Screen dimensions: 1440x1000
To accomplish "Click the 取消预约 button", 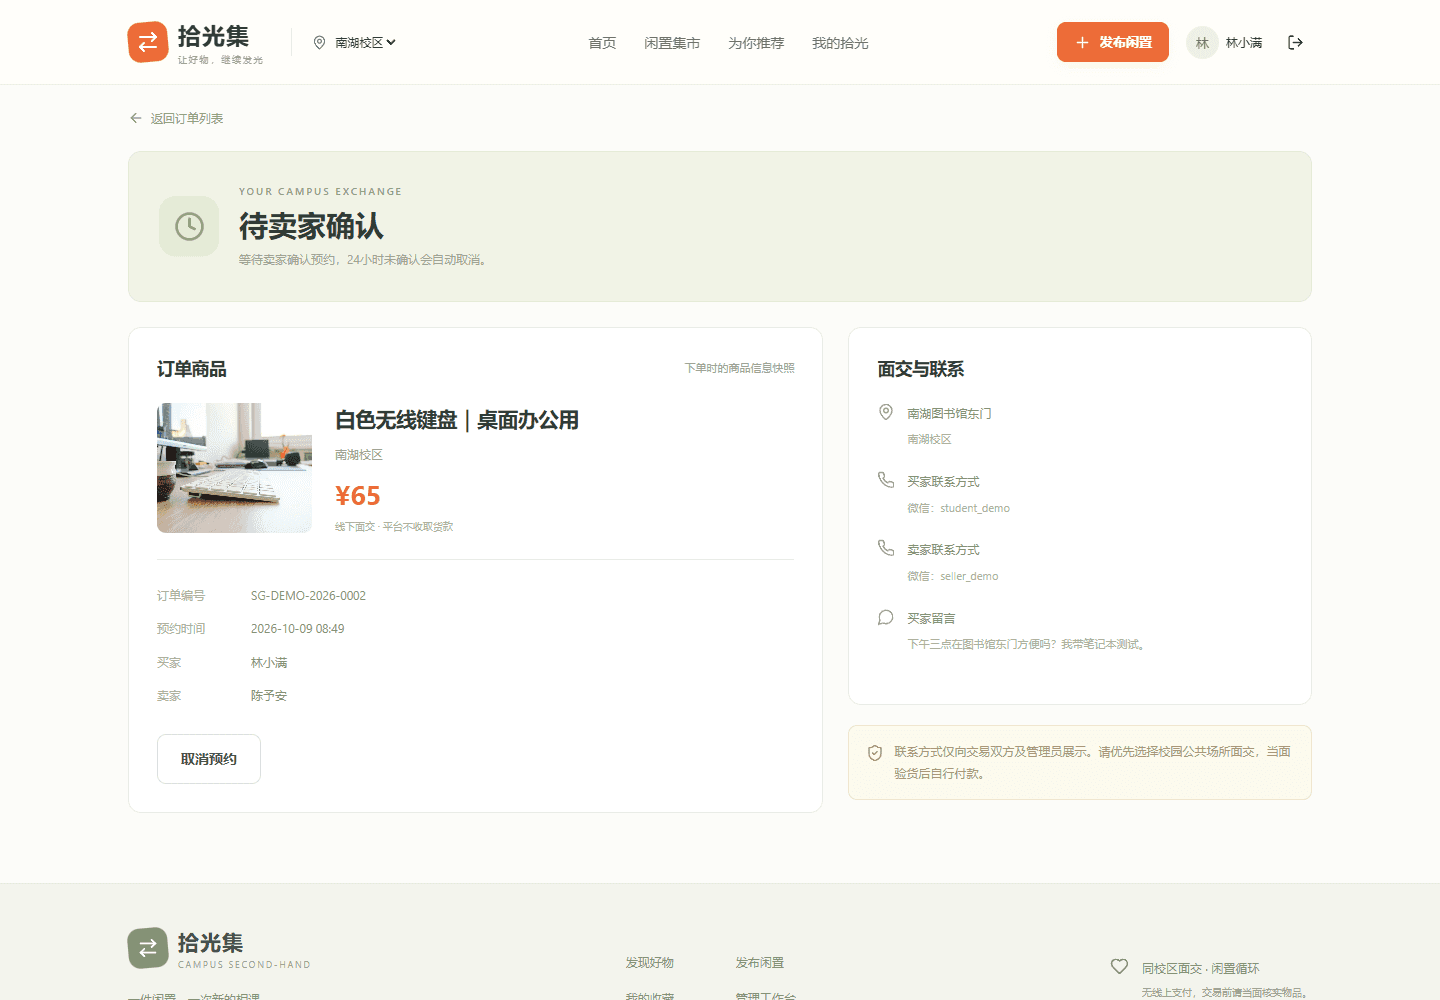I will (209, 759).
